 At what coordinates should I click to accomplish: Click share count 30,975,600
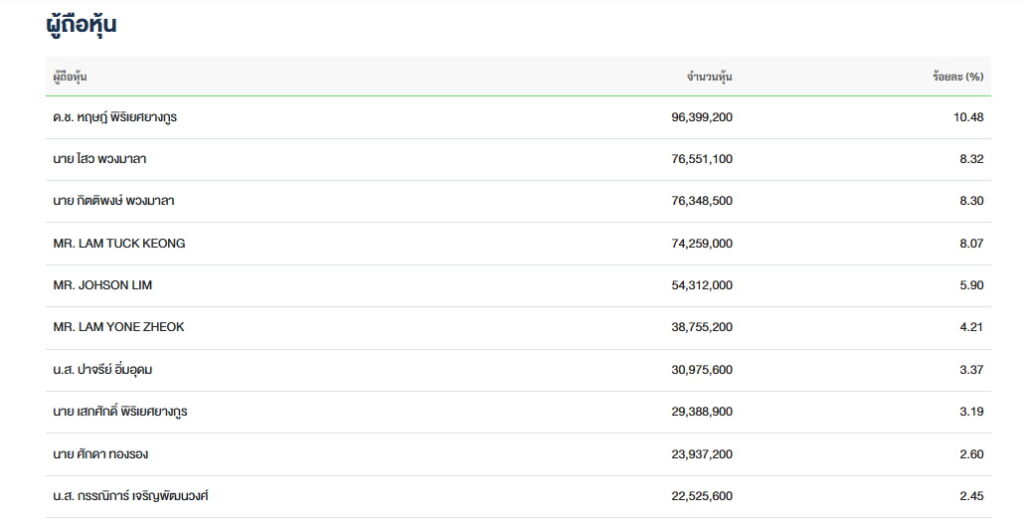(x=702, y=369)
